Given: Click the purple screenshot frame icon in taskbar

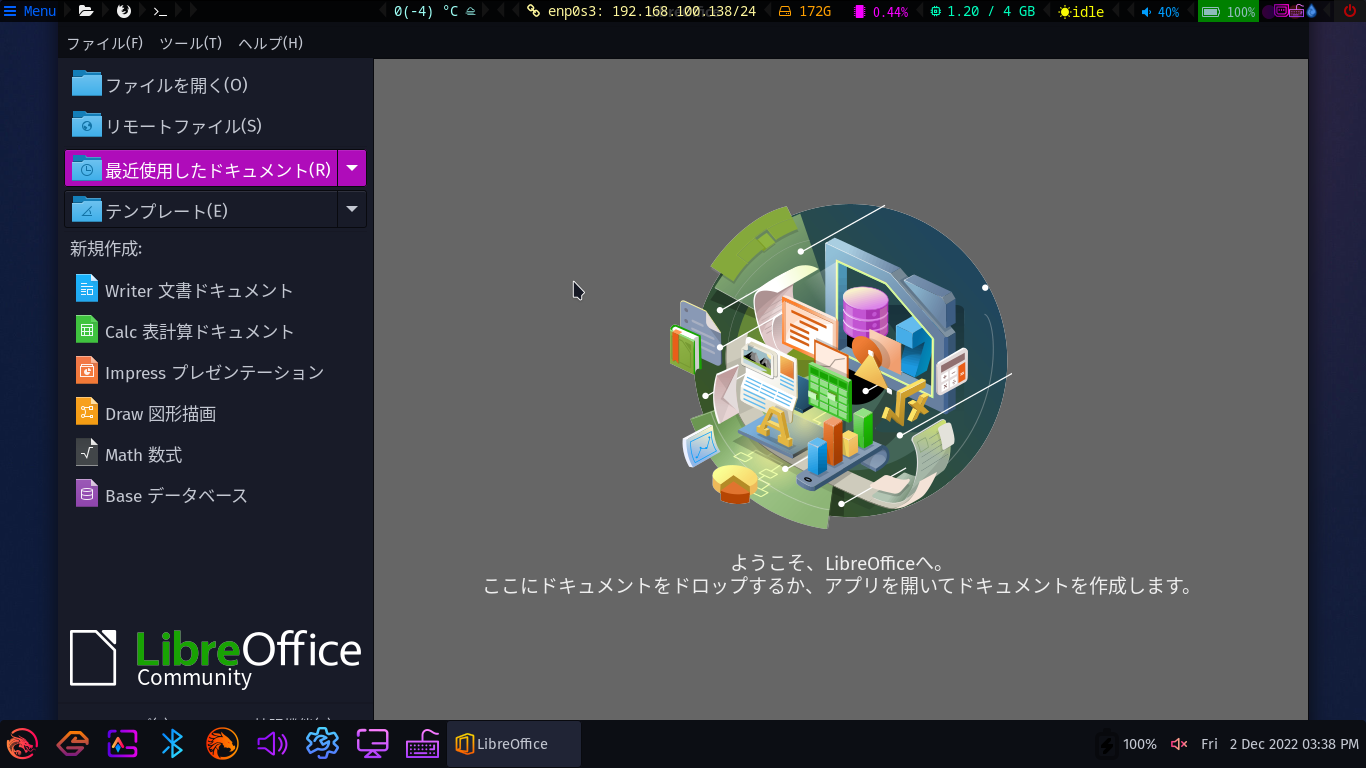Looking at the screenshot, I should pos(122,744).
